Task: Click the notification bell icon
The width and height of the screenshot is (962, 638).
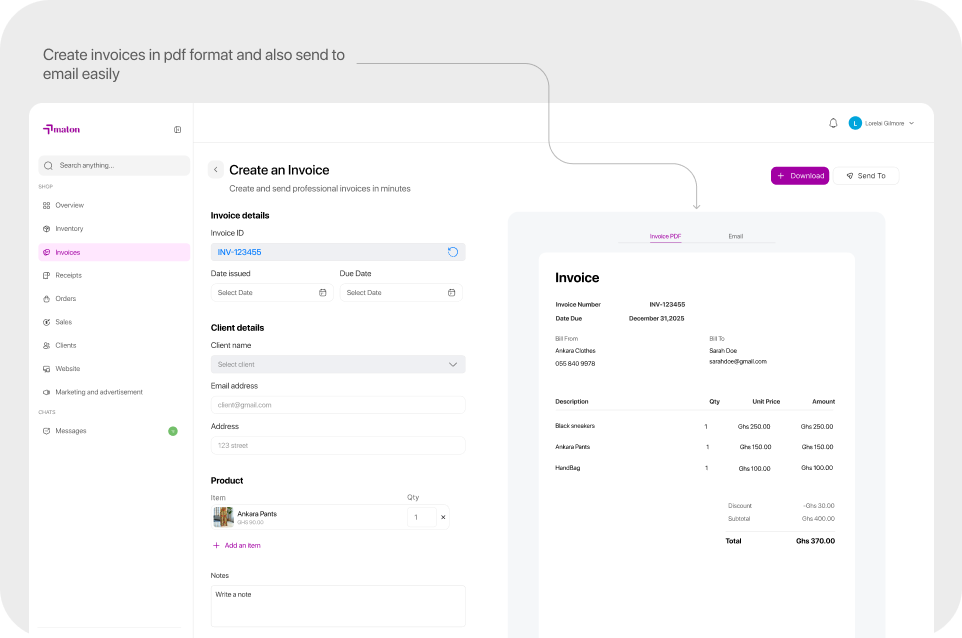Action: coord(833,123)
